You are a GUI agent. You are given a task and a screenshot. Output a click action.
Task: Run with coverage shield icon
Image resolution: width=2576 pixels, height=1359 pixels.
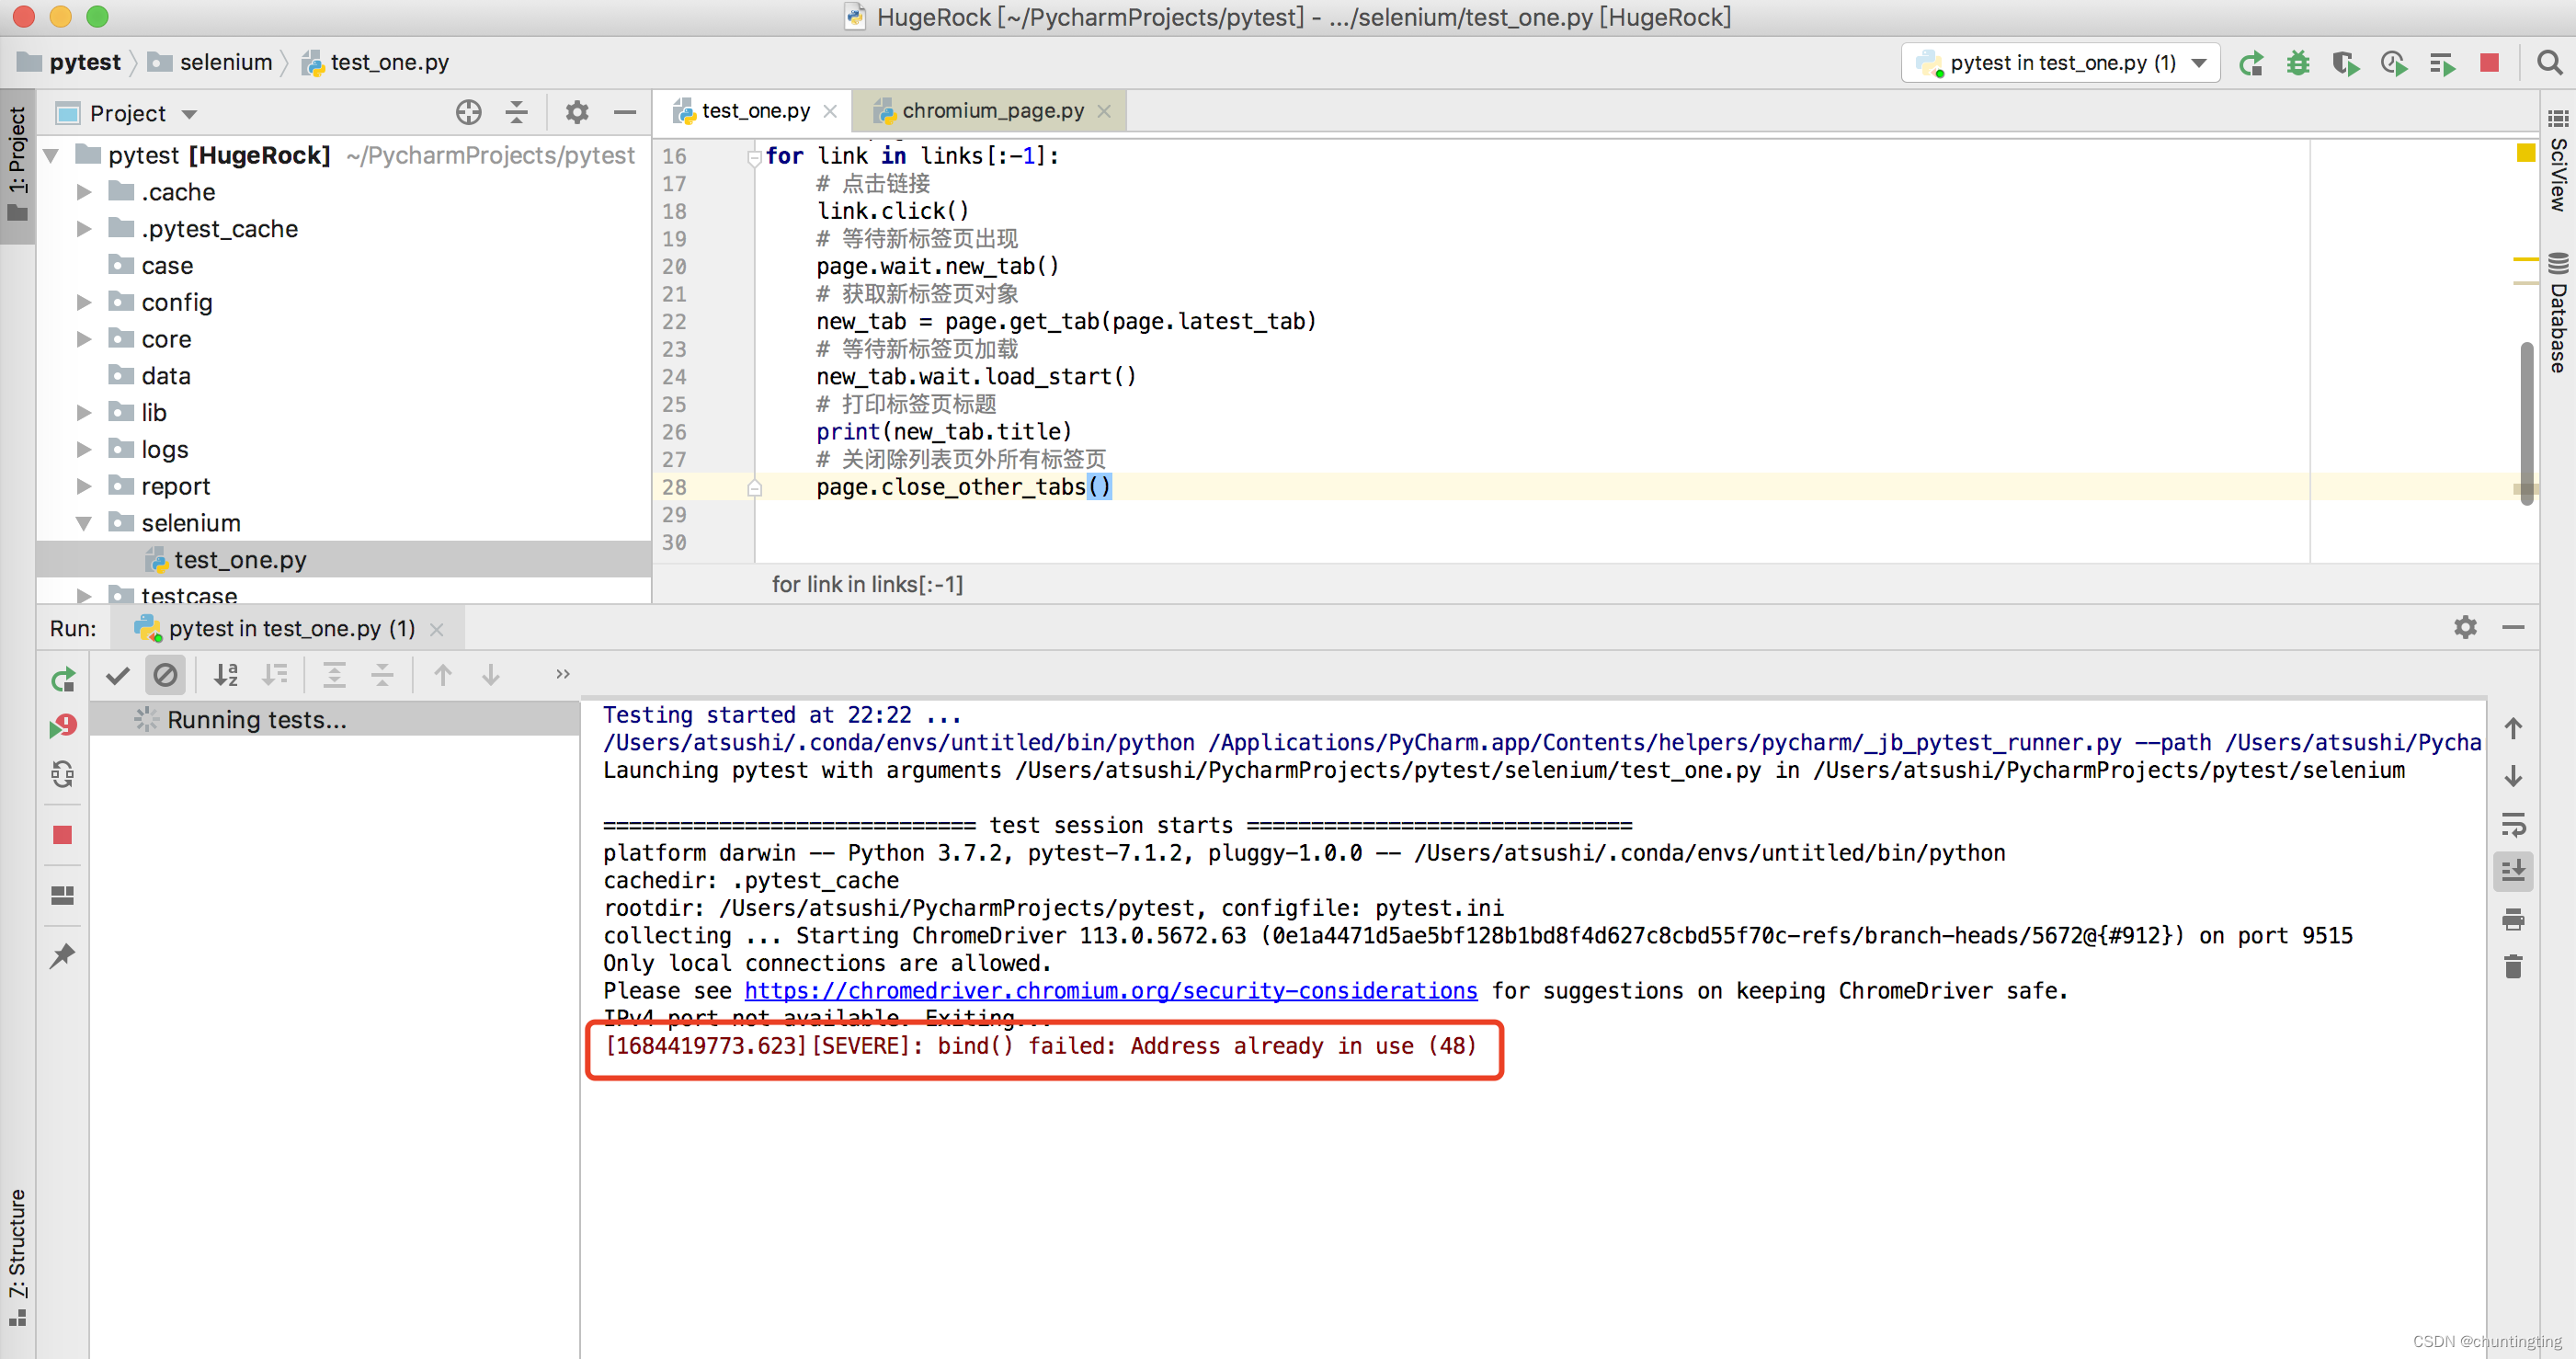[2346, 64]
